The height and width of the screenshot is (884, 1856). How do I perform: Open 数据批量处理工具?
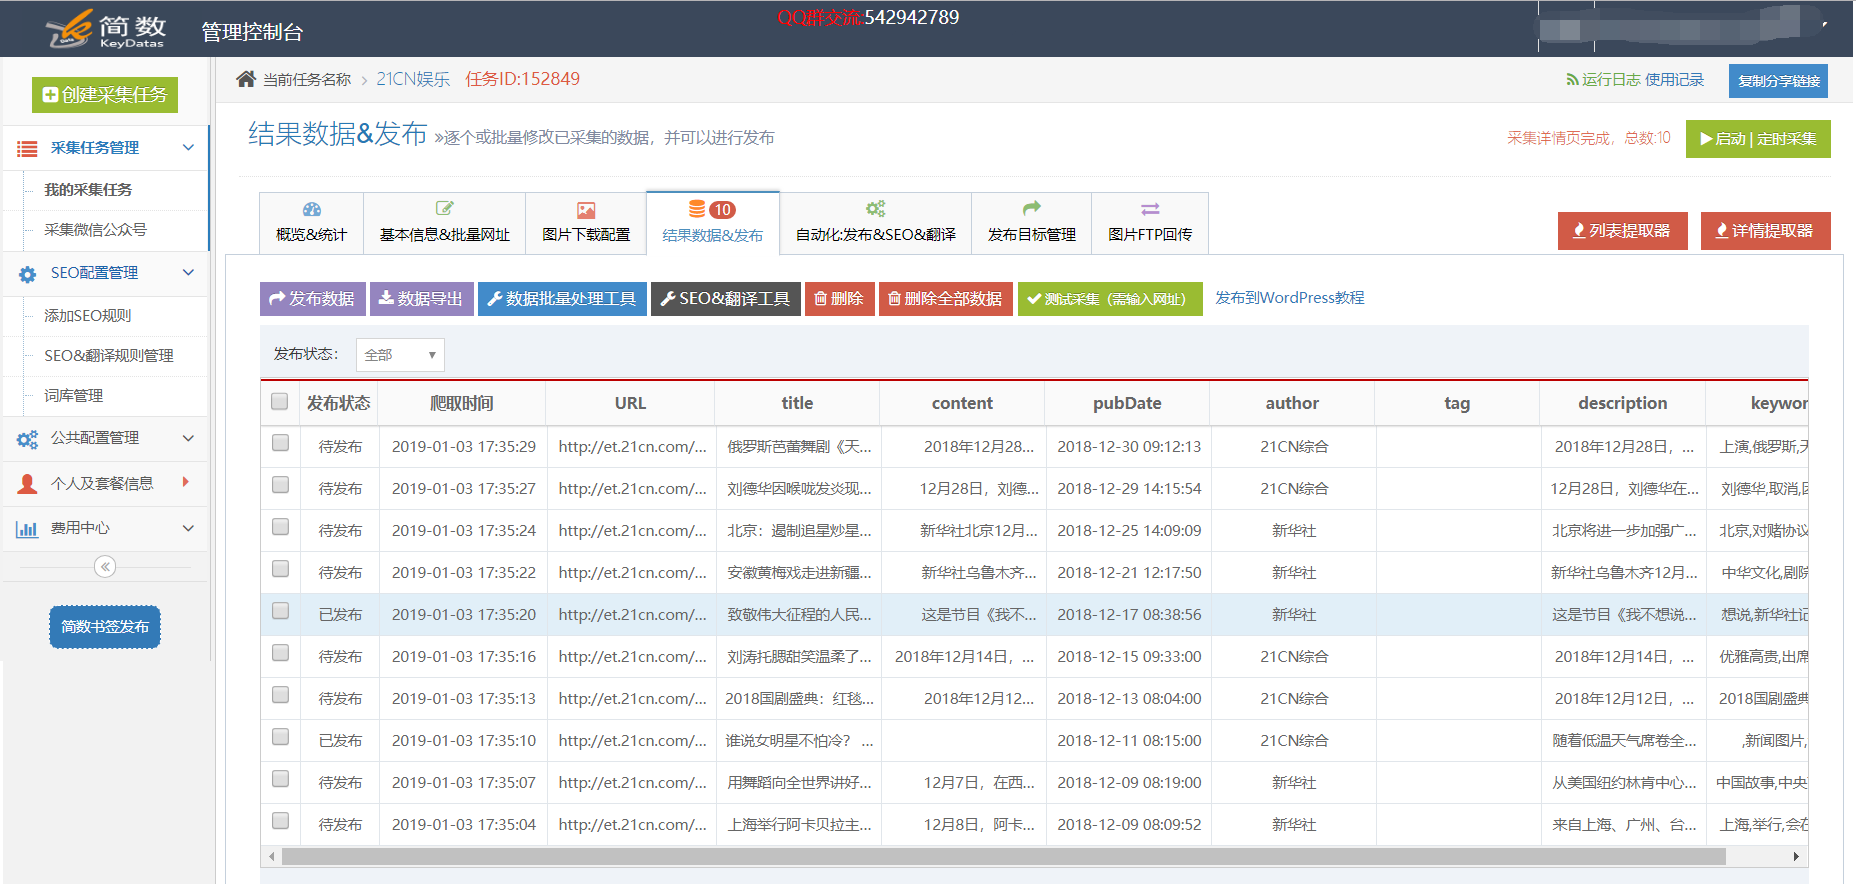(x=562, y=299)
